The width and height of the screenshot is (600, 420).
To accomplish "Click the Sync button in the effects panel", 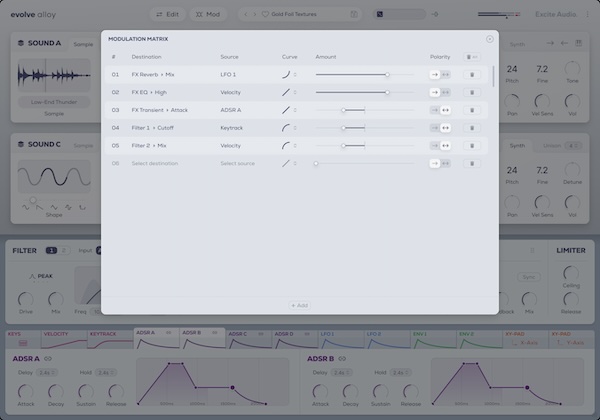I will (x=529, y=277).
